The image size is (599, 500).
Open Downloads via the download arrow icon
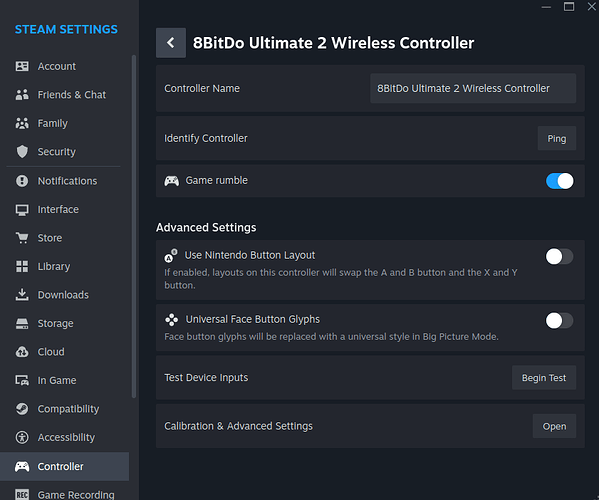pyautogui.click(x=22, y=294)
